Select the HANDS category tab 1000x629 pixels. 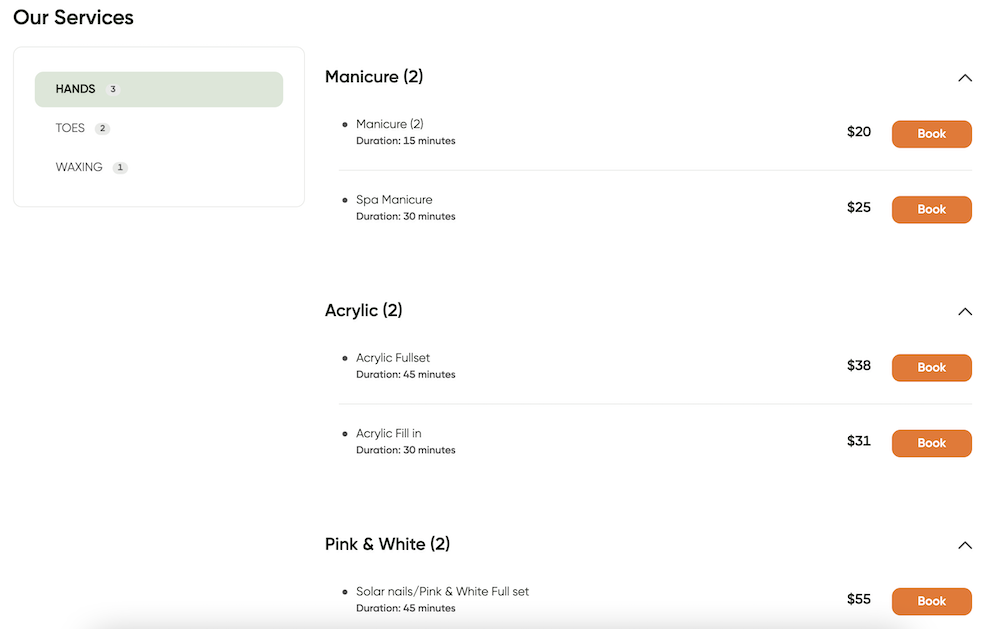click(159, 89)
